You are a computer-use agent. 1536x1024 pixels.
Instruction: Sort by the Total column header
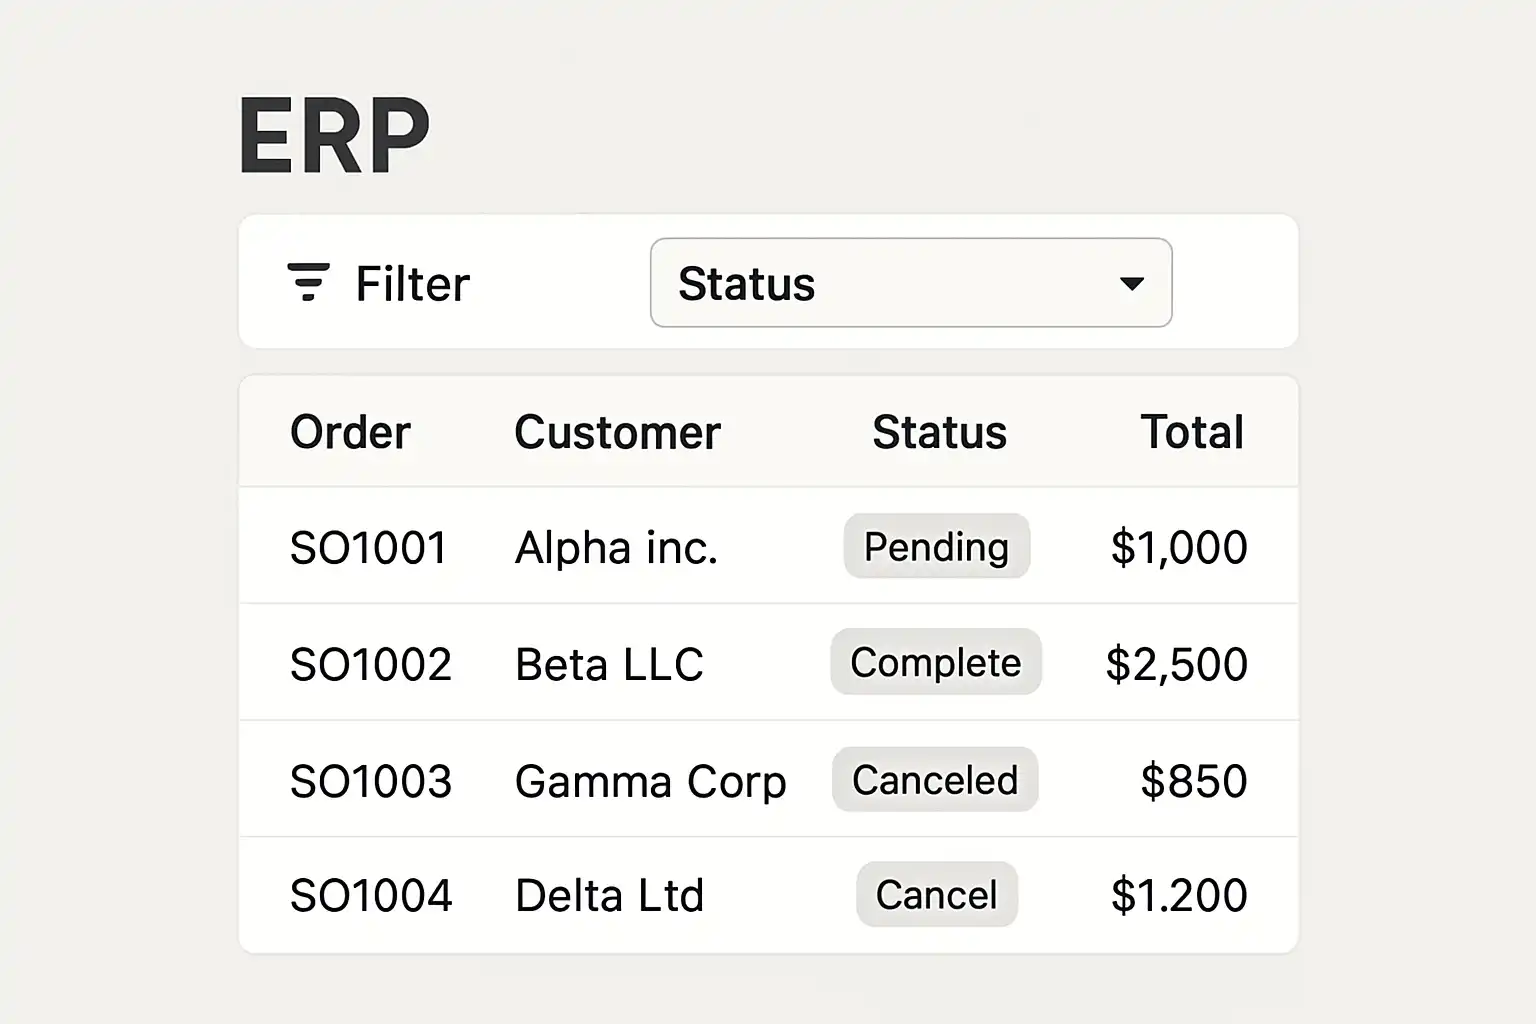click(1192, 433)
